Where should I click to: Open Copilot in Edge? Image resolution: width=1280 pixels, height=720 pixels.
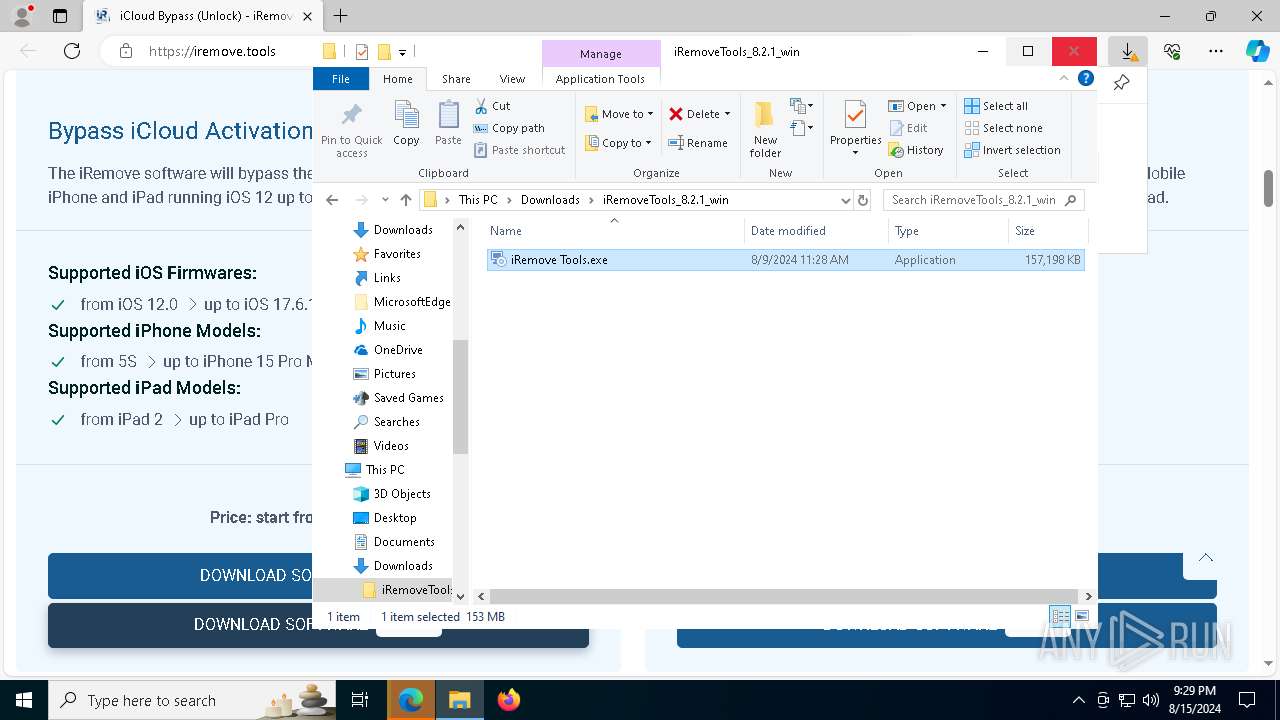(x=1257, y=51)
